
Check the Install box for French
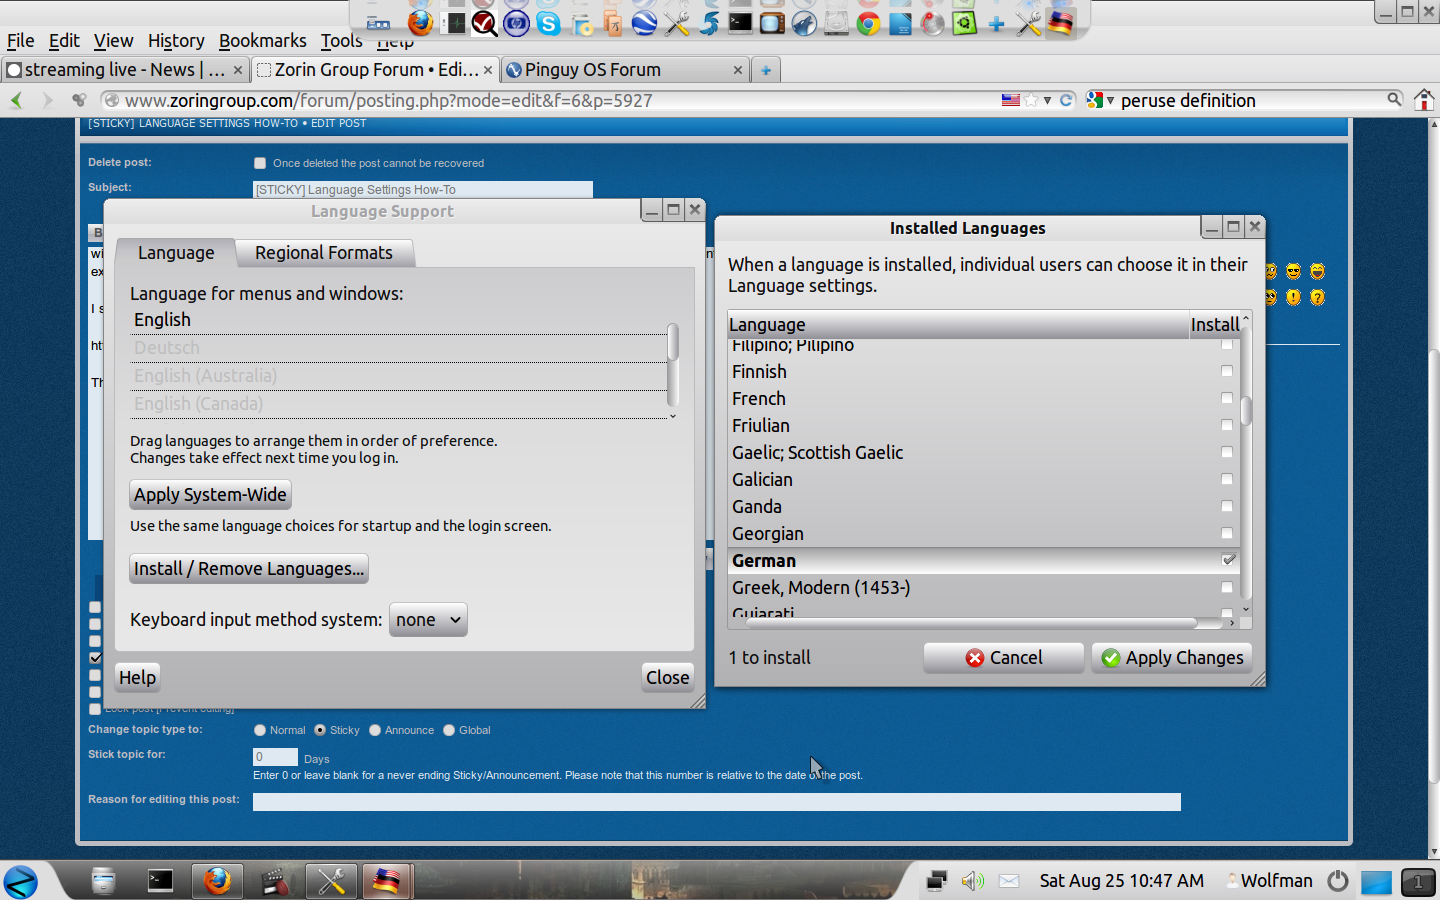(1227, 398)
